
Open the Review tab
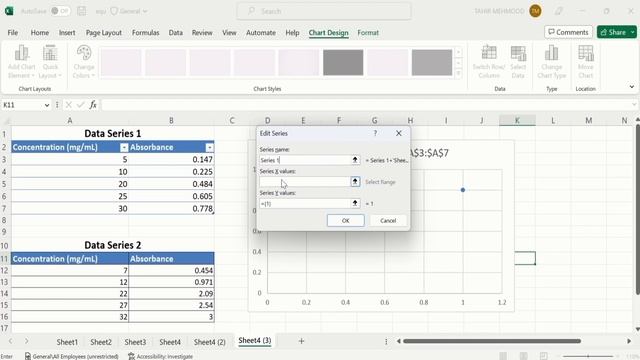(x=202, y=33)
